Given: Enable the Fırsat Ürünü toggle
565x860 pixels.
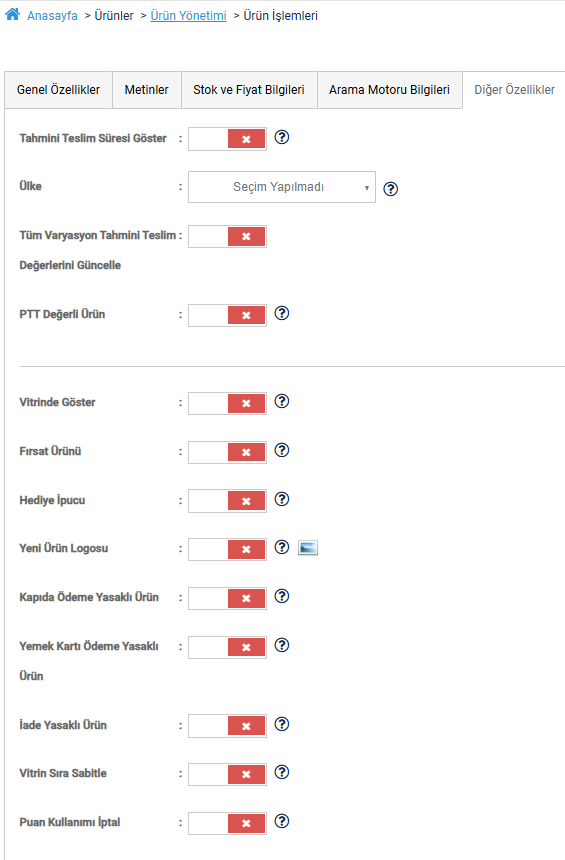Looking at the screenshot, I should [228, 452].
